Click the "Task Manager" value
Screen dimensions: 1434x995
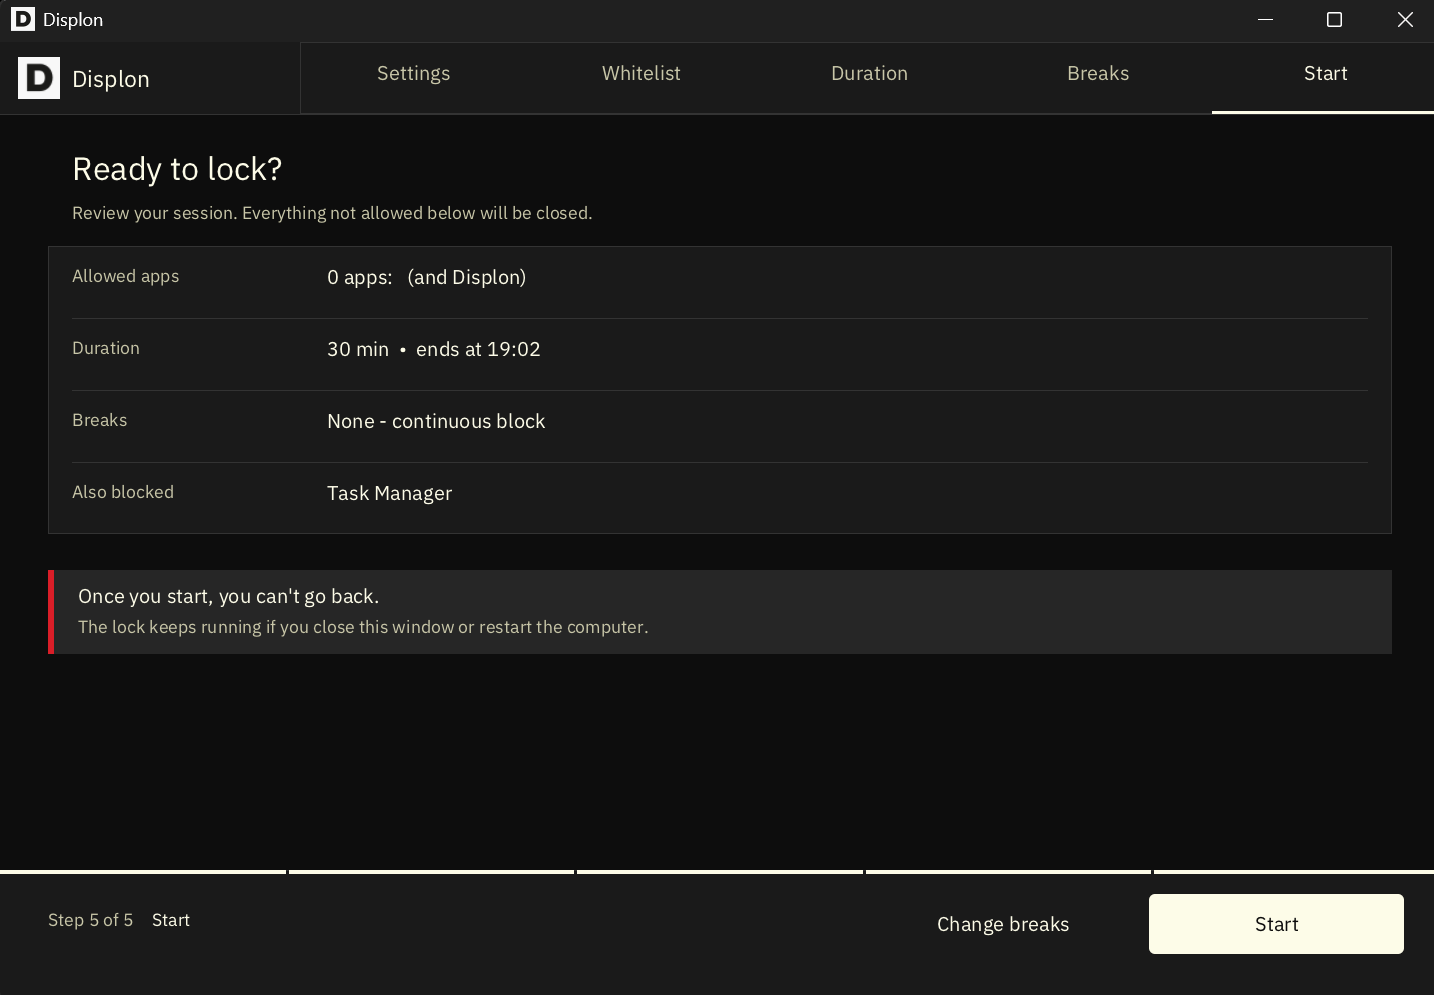(389, 493)
